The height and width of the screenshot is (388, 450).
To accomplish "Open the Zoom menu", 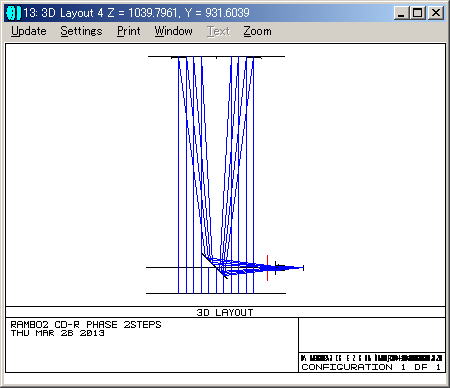I will pyautogui.click(x=257, y=31).
